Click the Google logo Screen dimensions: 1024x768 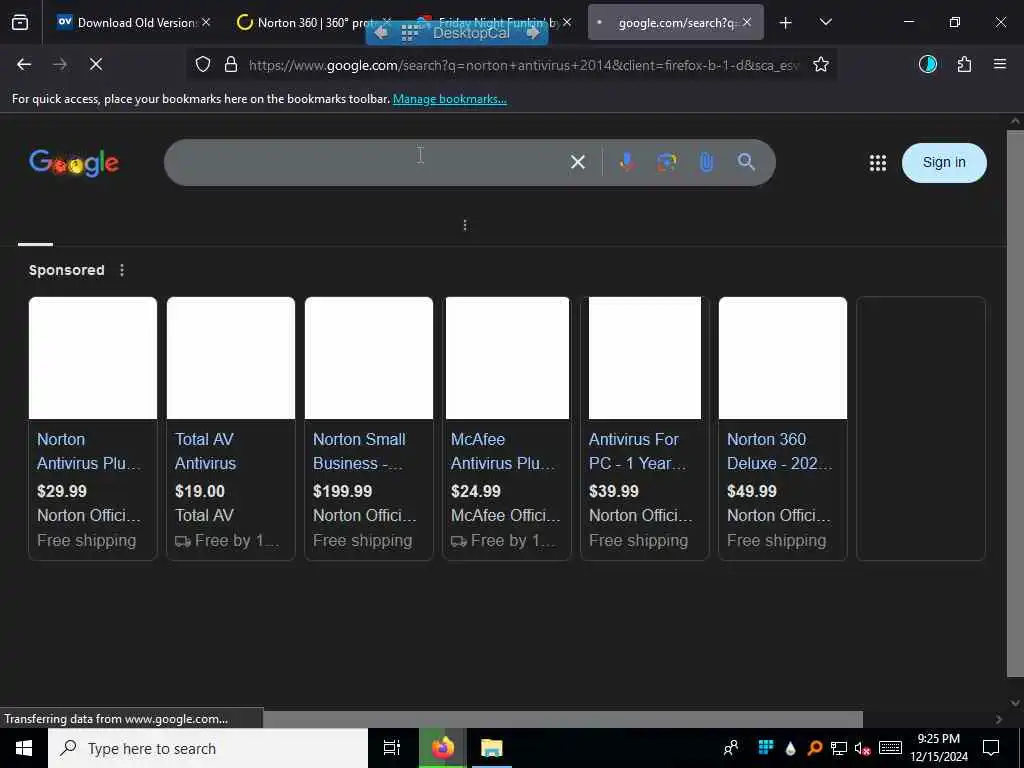[74, 163]
